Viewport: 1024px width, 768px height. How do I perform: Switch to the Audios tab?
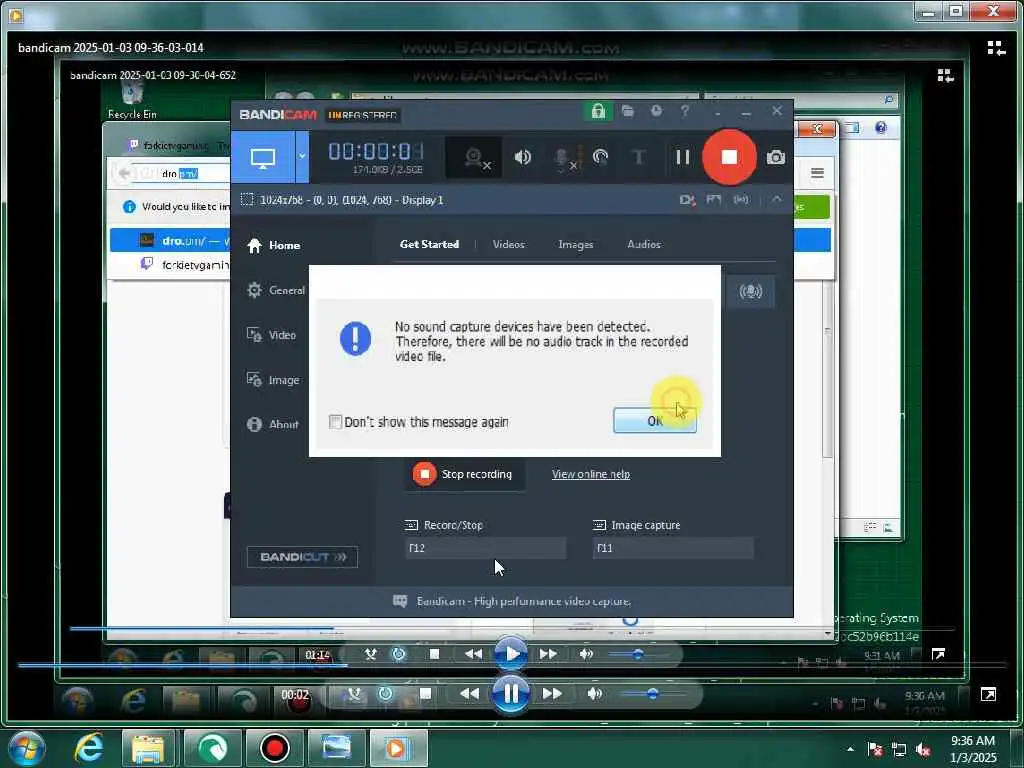point(644,244)
